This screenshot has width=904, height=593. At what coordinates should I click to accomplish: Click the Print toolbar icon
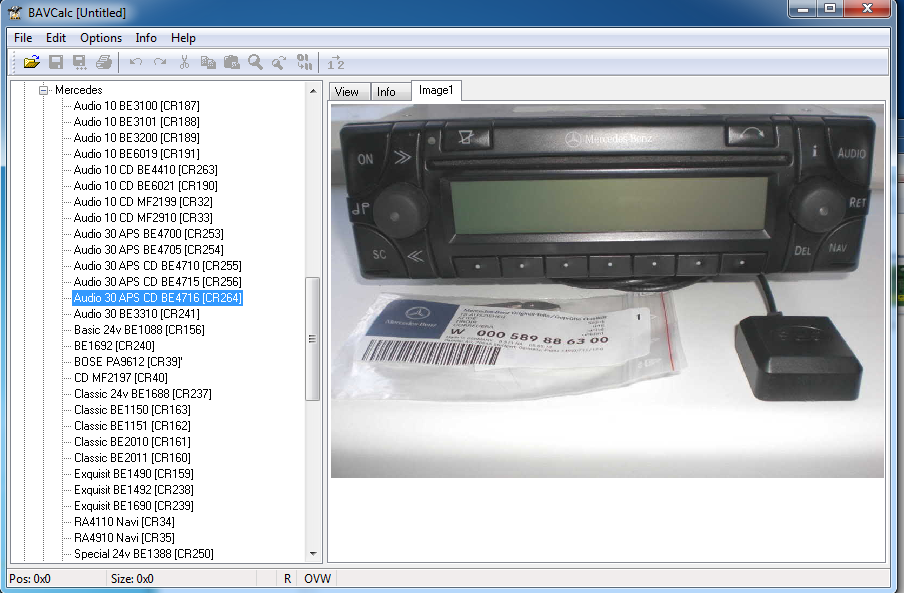tap(104, 61)
